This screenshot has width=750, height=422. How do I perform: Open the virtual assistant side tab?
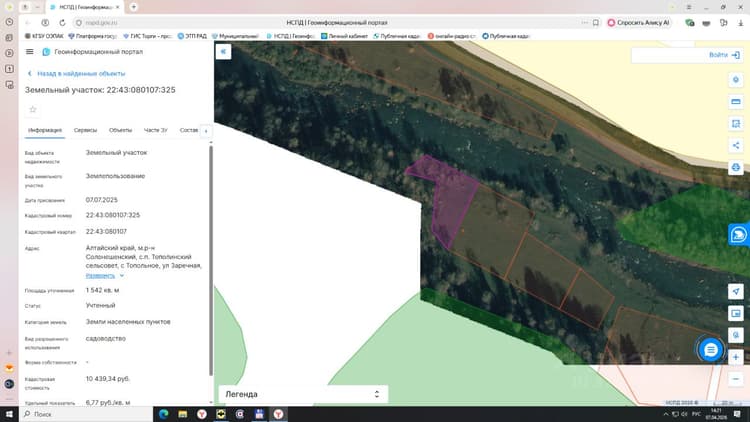pyautogui.click(x=739, y=234)
